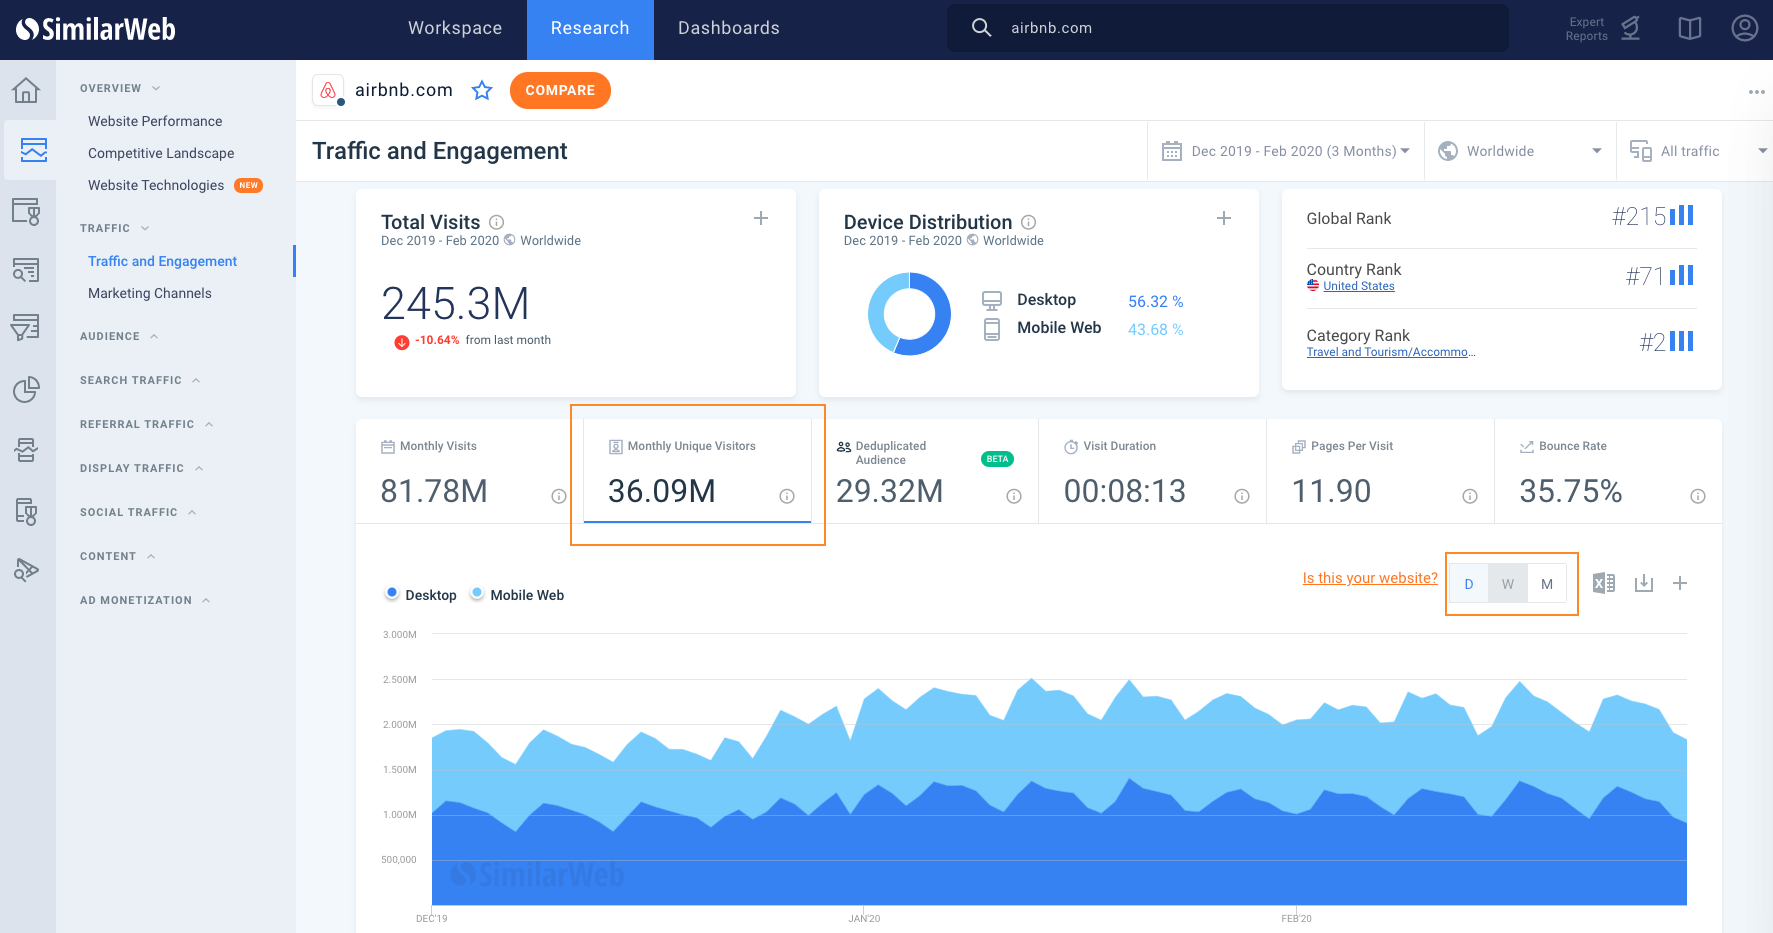Expand the Display Traffic section
This screenshot has height=933, width=1773.
tap(141, 468)
